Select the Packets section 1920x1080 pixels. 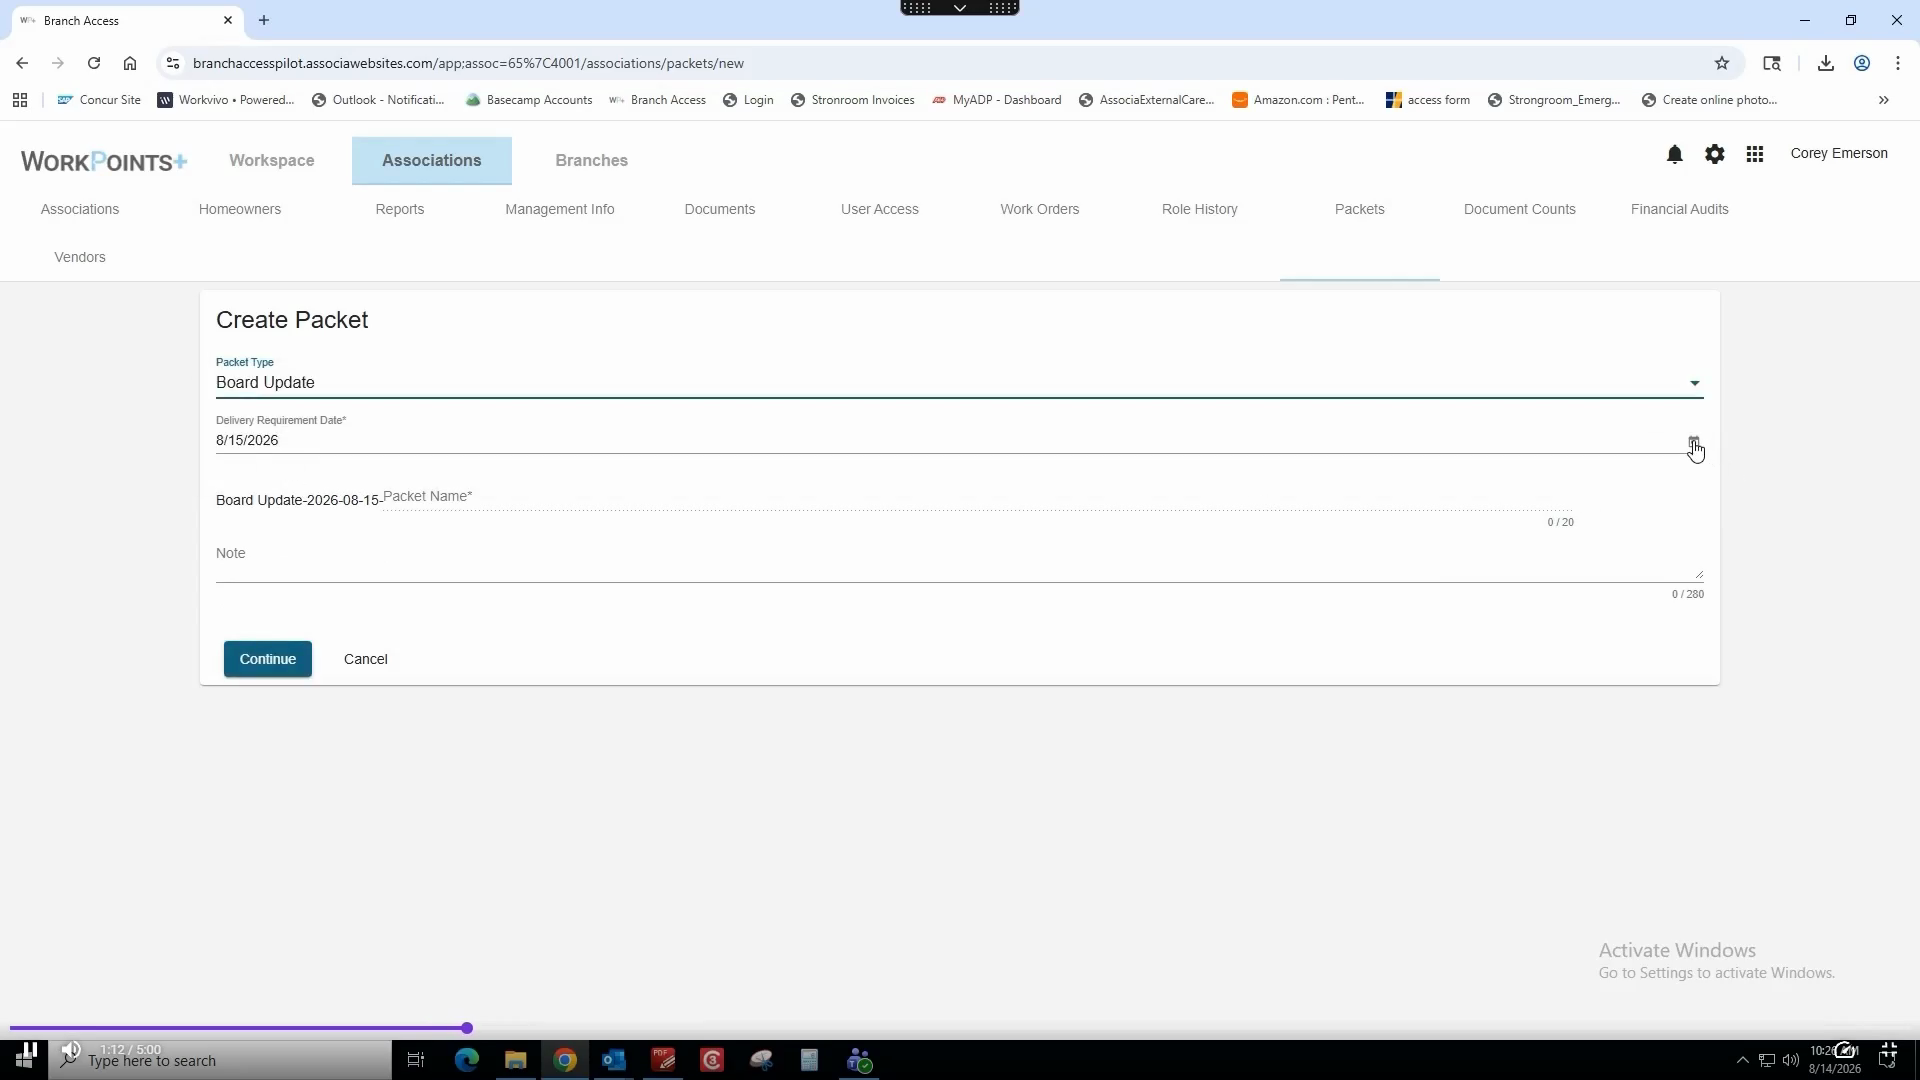click(x=1360, y=209)
